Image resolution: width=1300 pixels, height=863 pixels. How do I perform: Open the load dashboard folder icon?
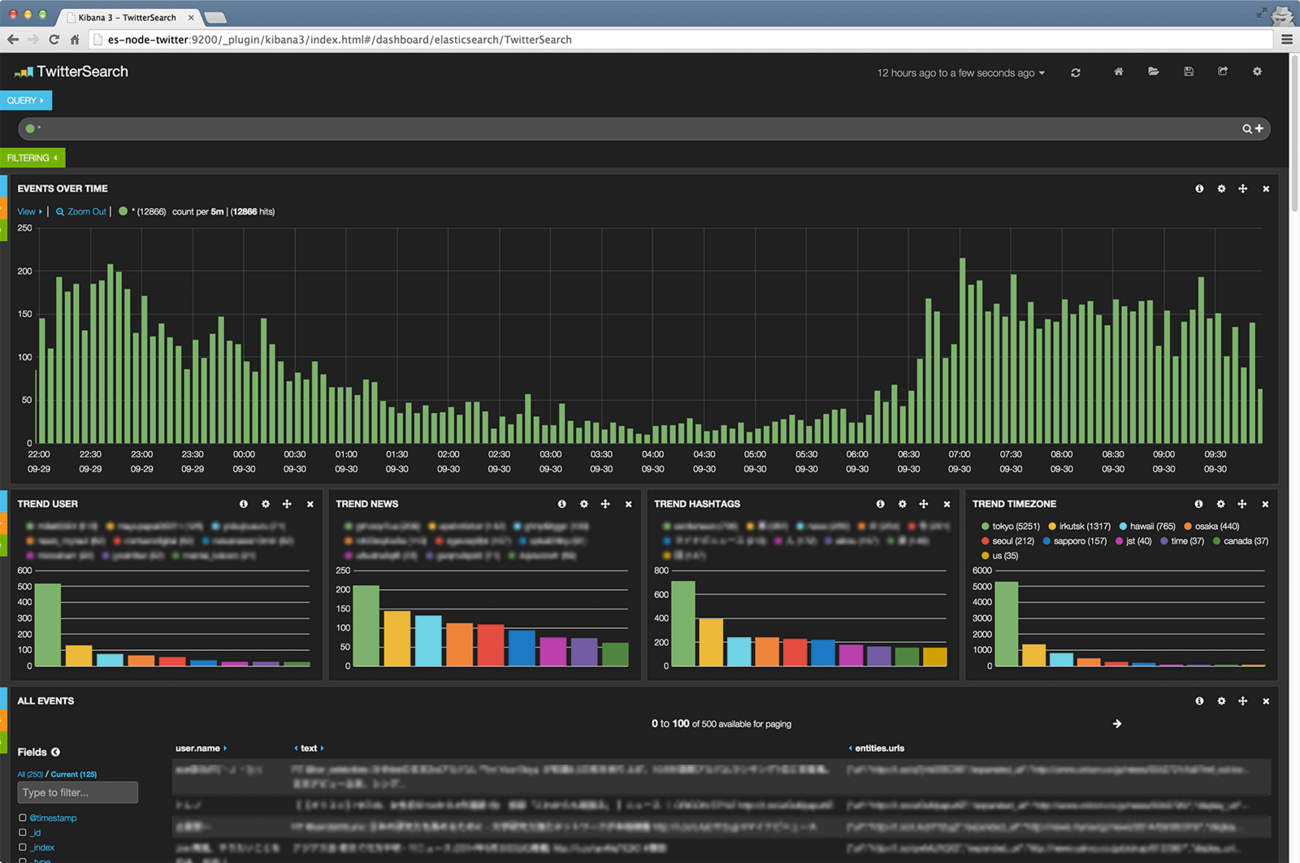[x=1153, y=72]
